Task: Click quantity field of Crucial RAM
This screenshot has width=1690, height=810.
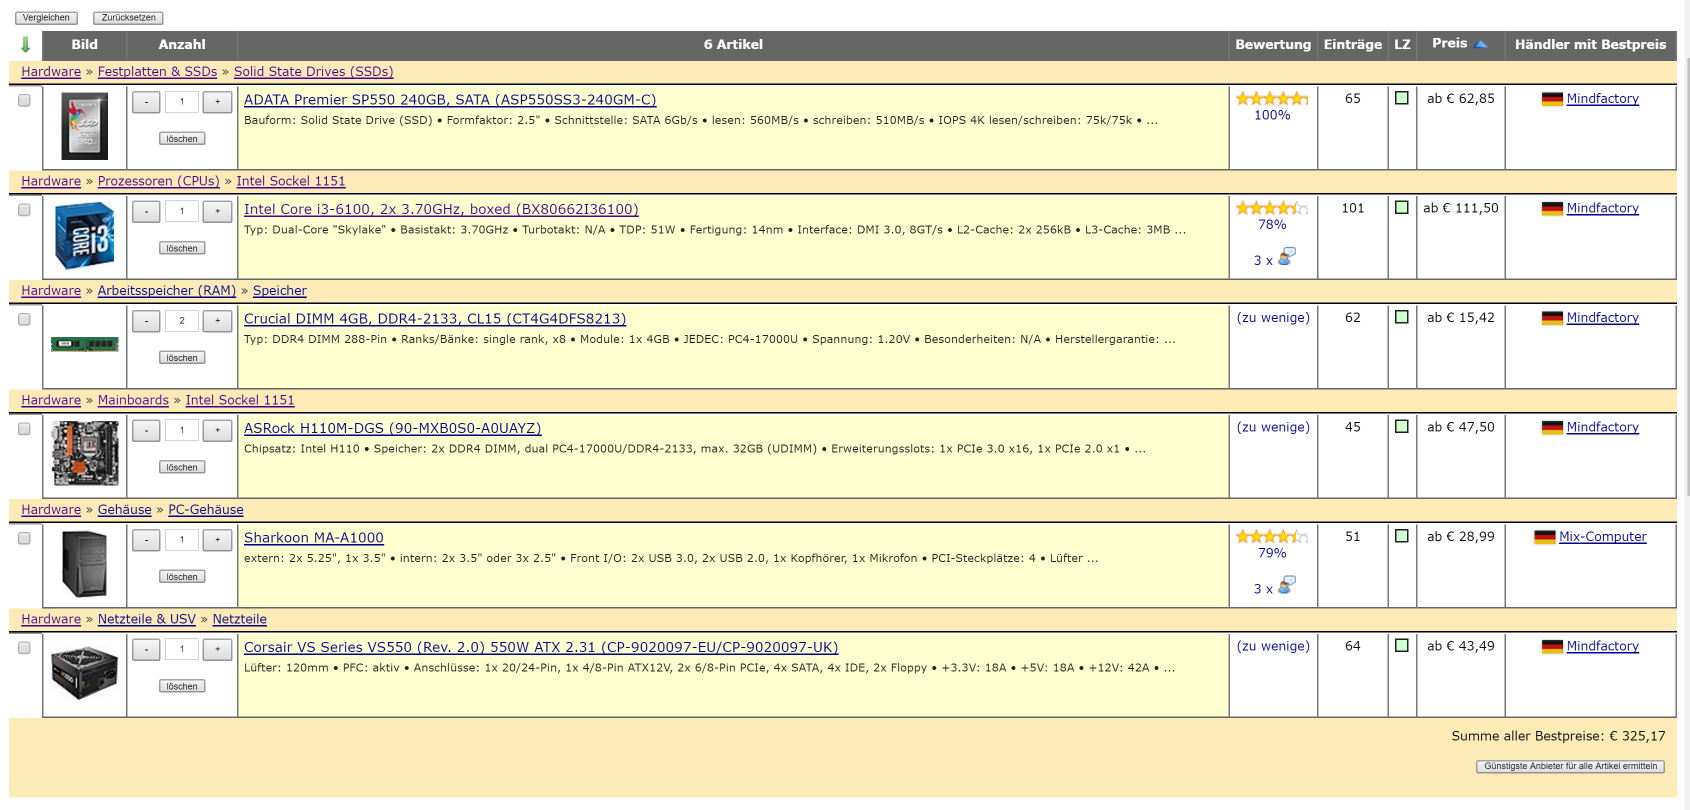Action: [182, 321]
